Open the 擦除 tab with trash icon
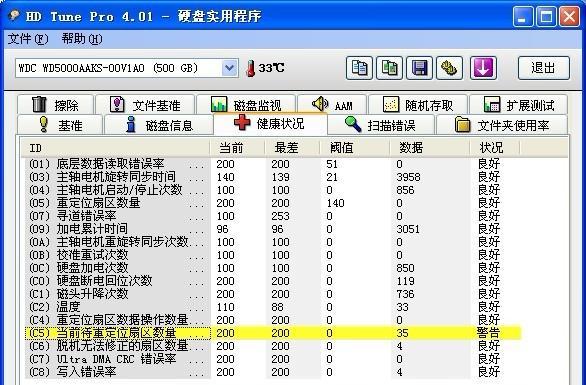The width and height of the screenshot is (586, 385). [x=55, y=105]
